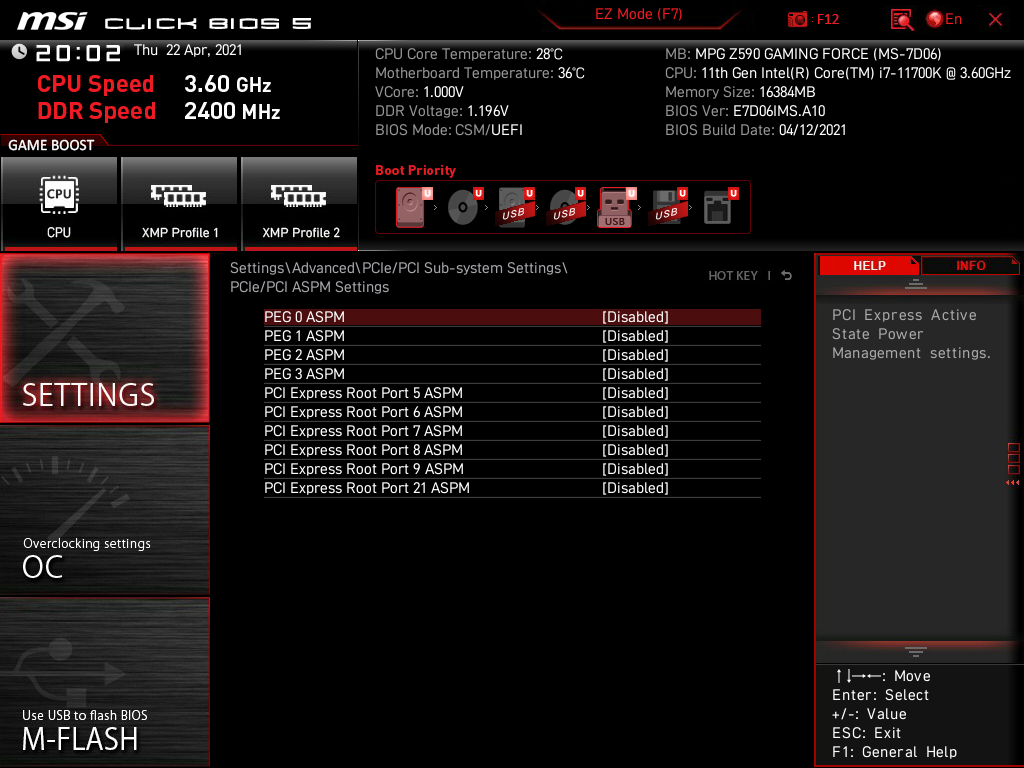Change Root Port 5 ASPM value
Screen dimensions: 1024x768
635,393
